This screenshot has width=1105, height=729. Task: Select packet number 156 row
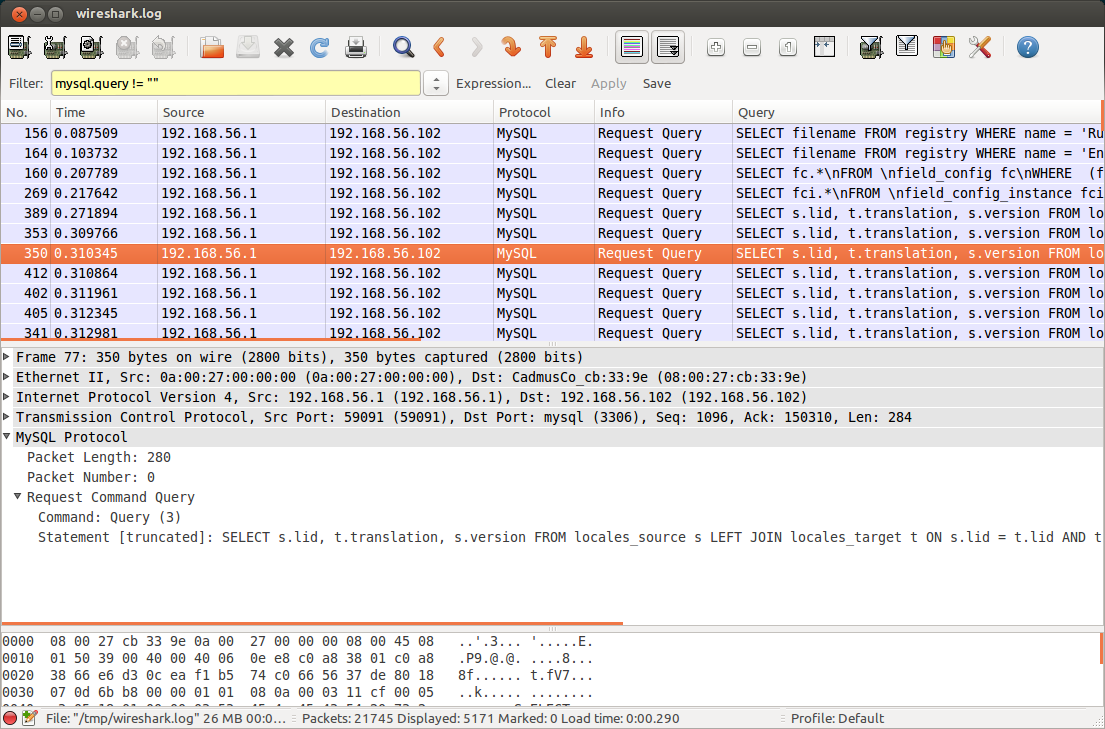tap(552, 133)
